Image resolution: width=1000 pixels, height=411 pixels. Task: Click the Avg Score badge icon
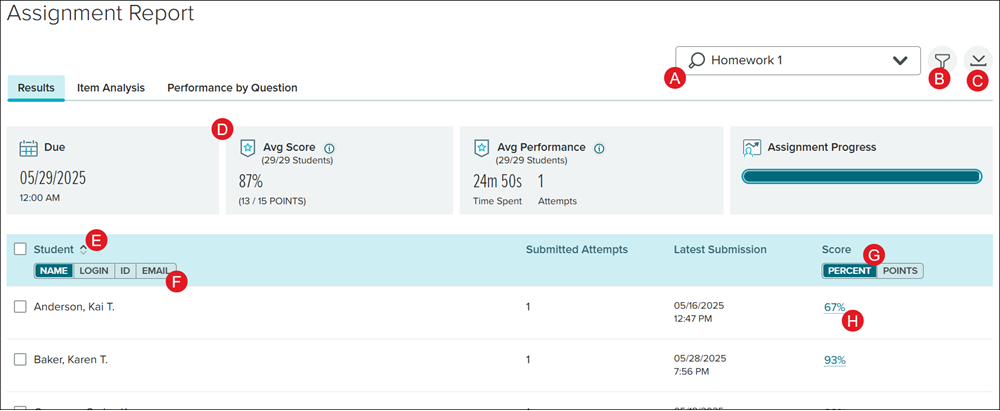pyautogui.click(x=247, y=148)
